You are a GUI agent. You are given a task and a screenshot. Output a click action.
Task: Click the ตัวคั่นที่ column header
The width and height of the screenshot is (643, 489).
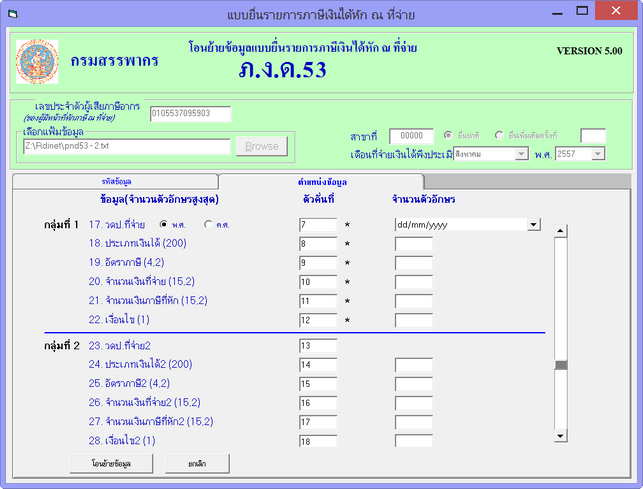(x=318, y=199)
